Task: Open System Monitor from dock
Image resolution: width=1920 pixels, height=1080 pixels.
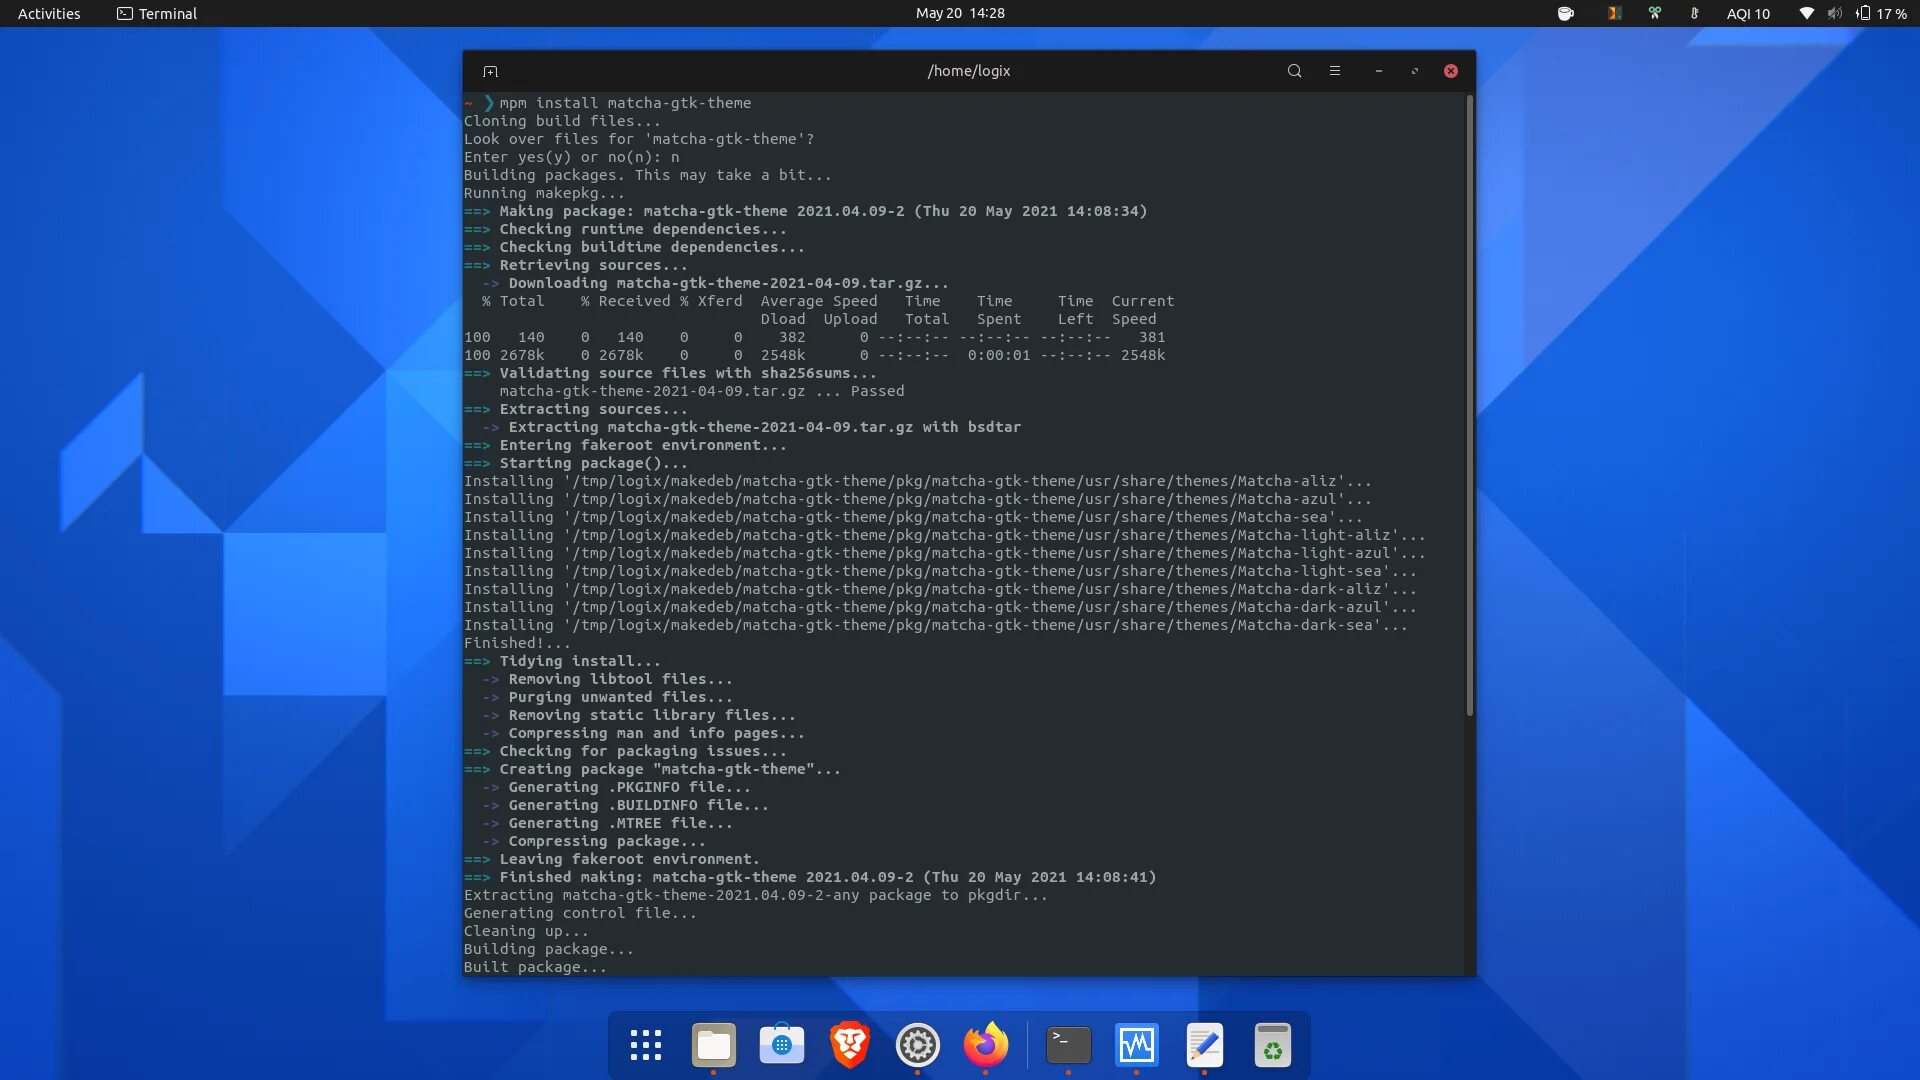Action: pyautogui.click(x=1137, y=1045)
